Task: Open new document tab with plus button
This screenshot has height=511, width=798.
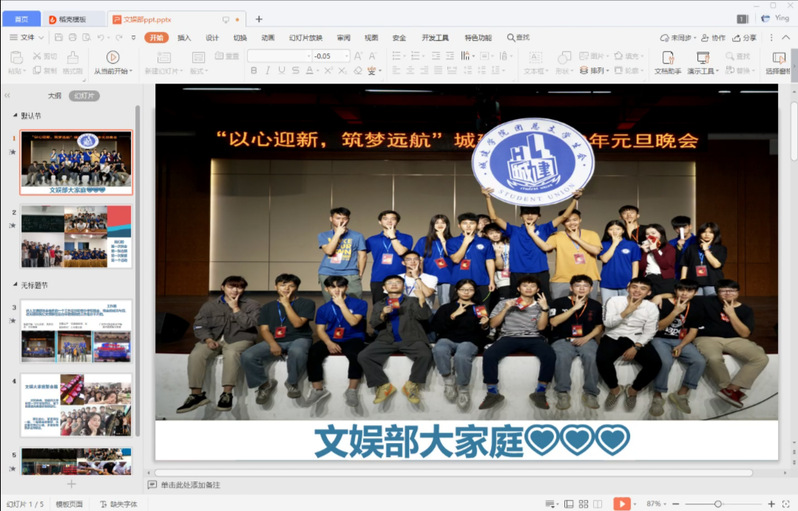Action: (259, 19)
